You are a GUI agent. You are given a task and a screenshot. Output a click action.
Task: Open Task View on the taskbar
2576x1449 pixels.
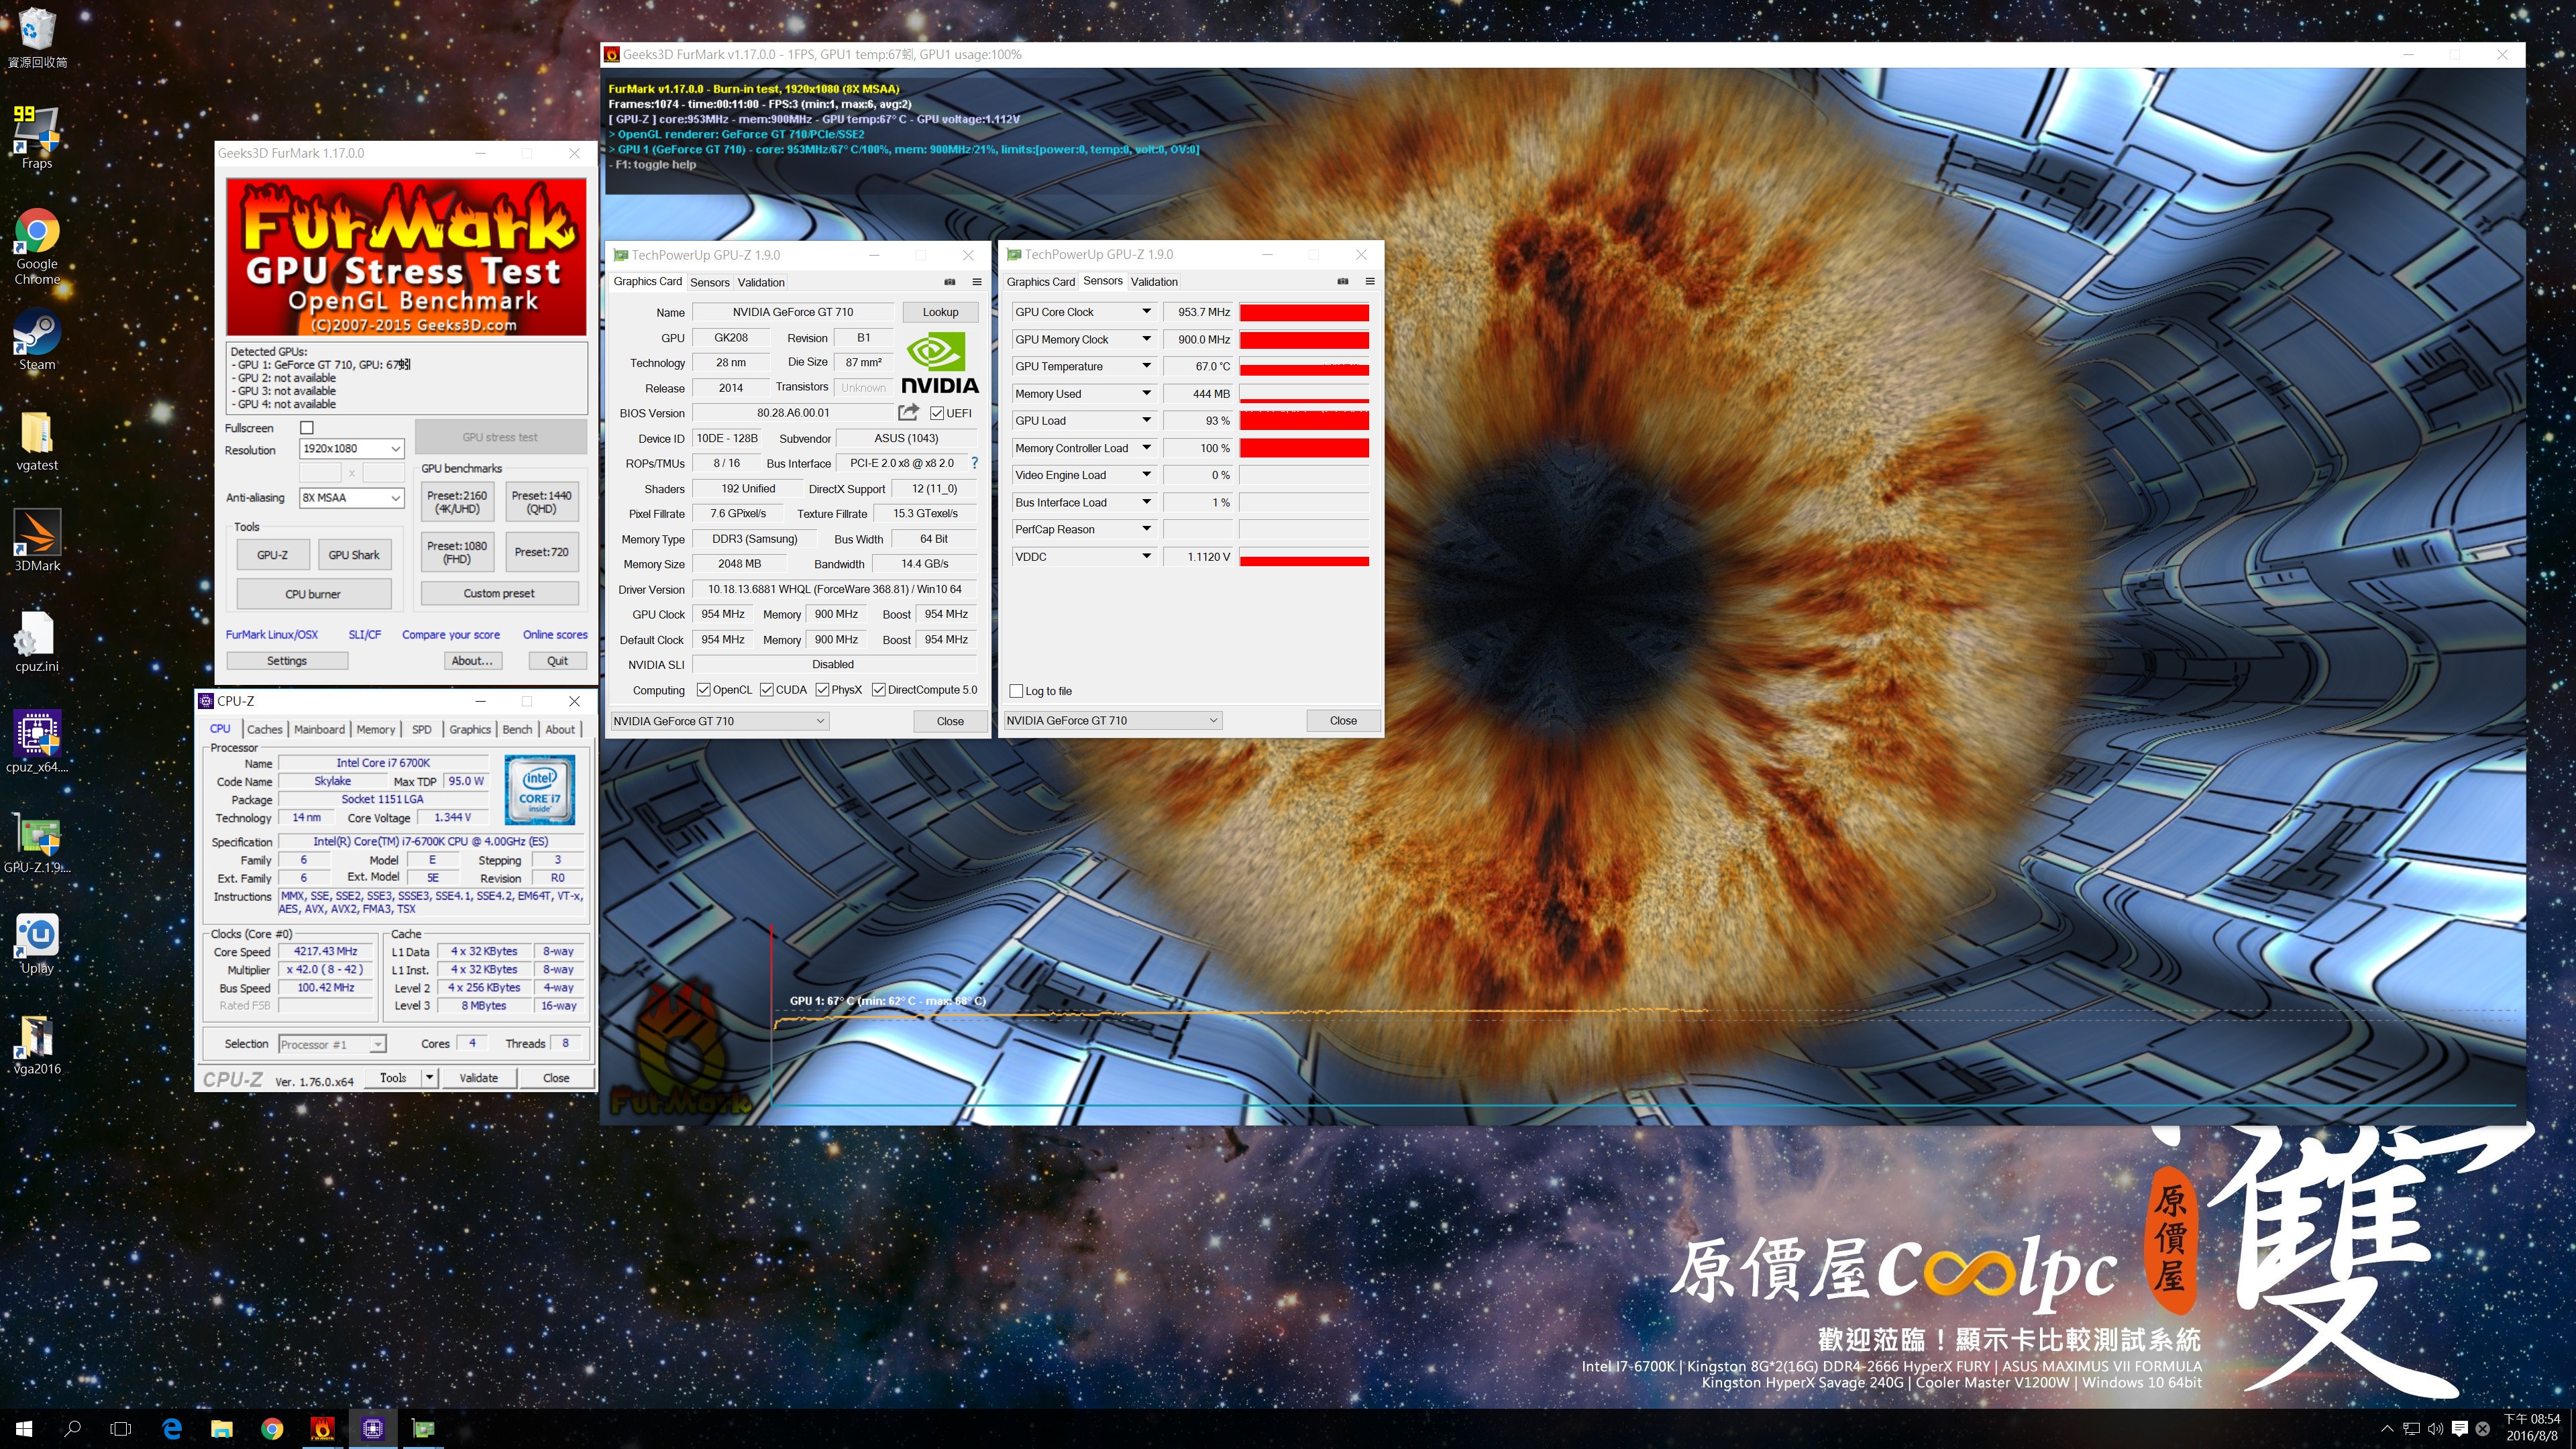click(x=121, y=1429)
